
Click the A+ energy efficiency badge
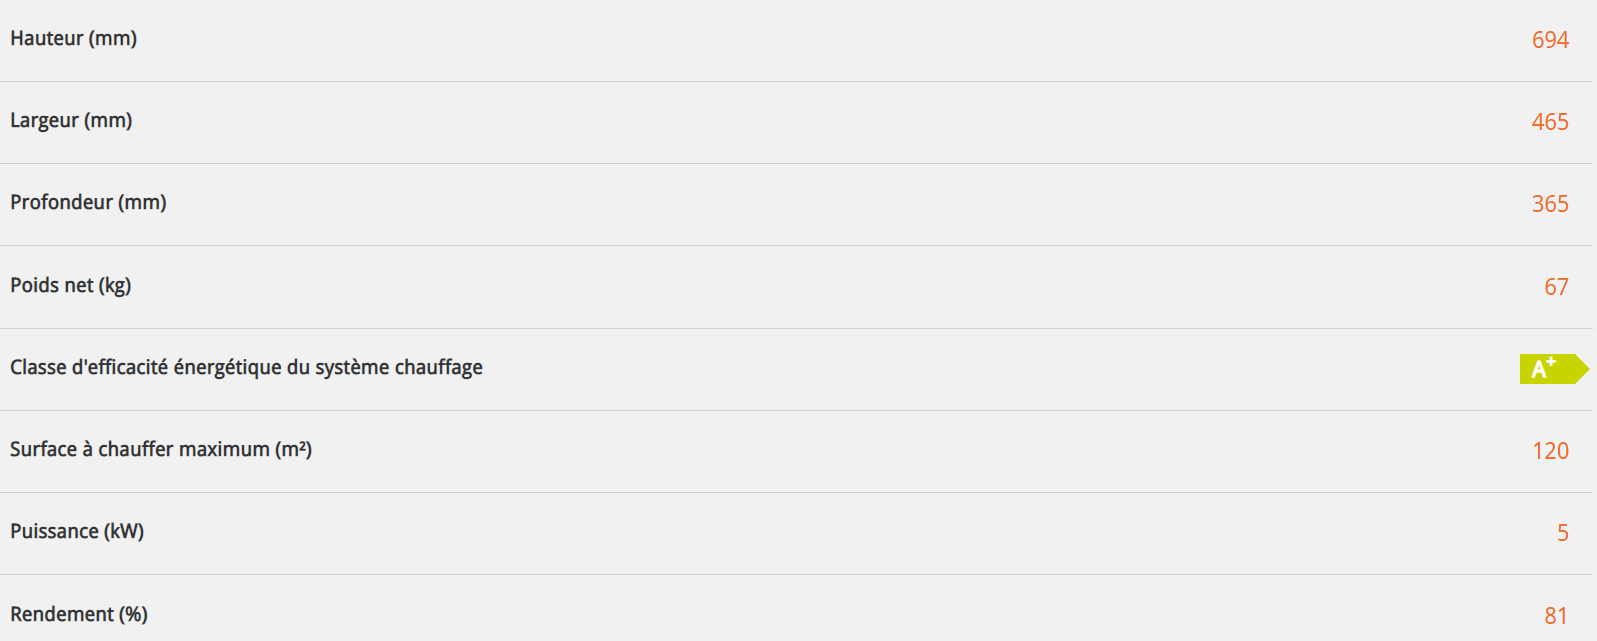pos(1552,369)
